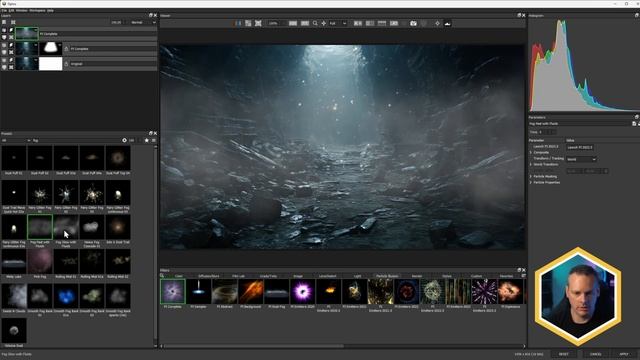The height and width of the screenshot is (360, 640).
Task: Open the Viewer resolution Full dropdown
Action: (338, 23)
